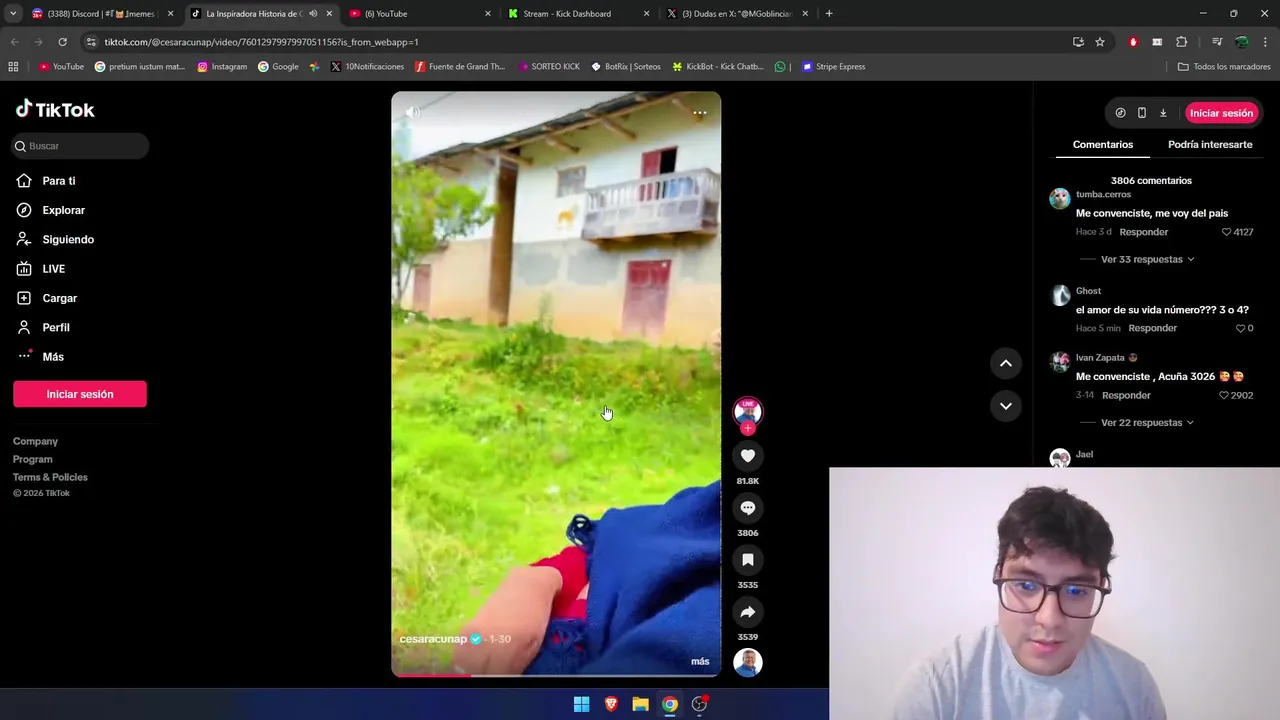Reply to tumba.cerros comment
The width and height of the screenshot is (1280, 720).
pos(1144,232)
